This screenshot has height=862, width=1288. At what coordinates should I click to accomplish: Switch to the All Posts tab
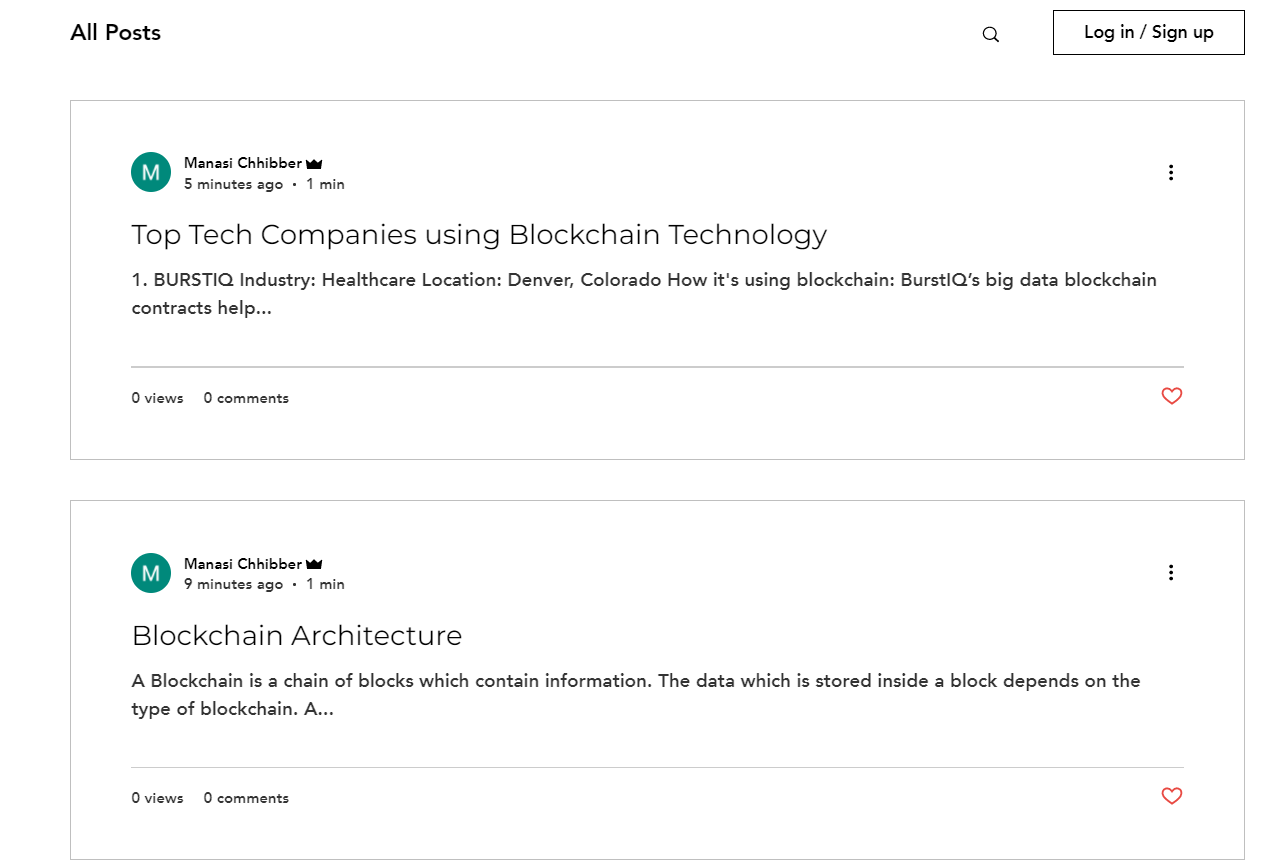tap(115, 33)
